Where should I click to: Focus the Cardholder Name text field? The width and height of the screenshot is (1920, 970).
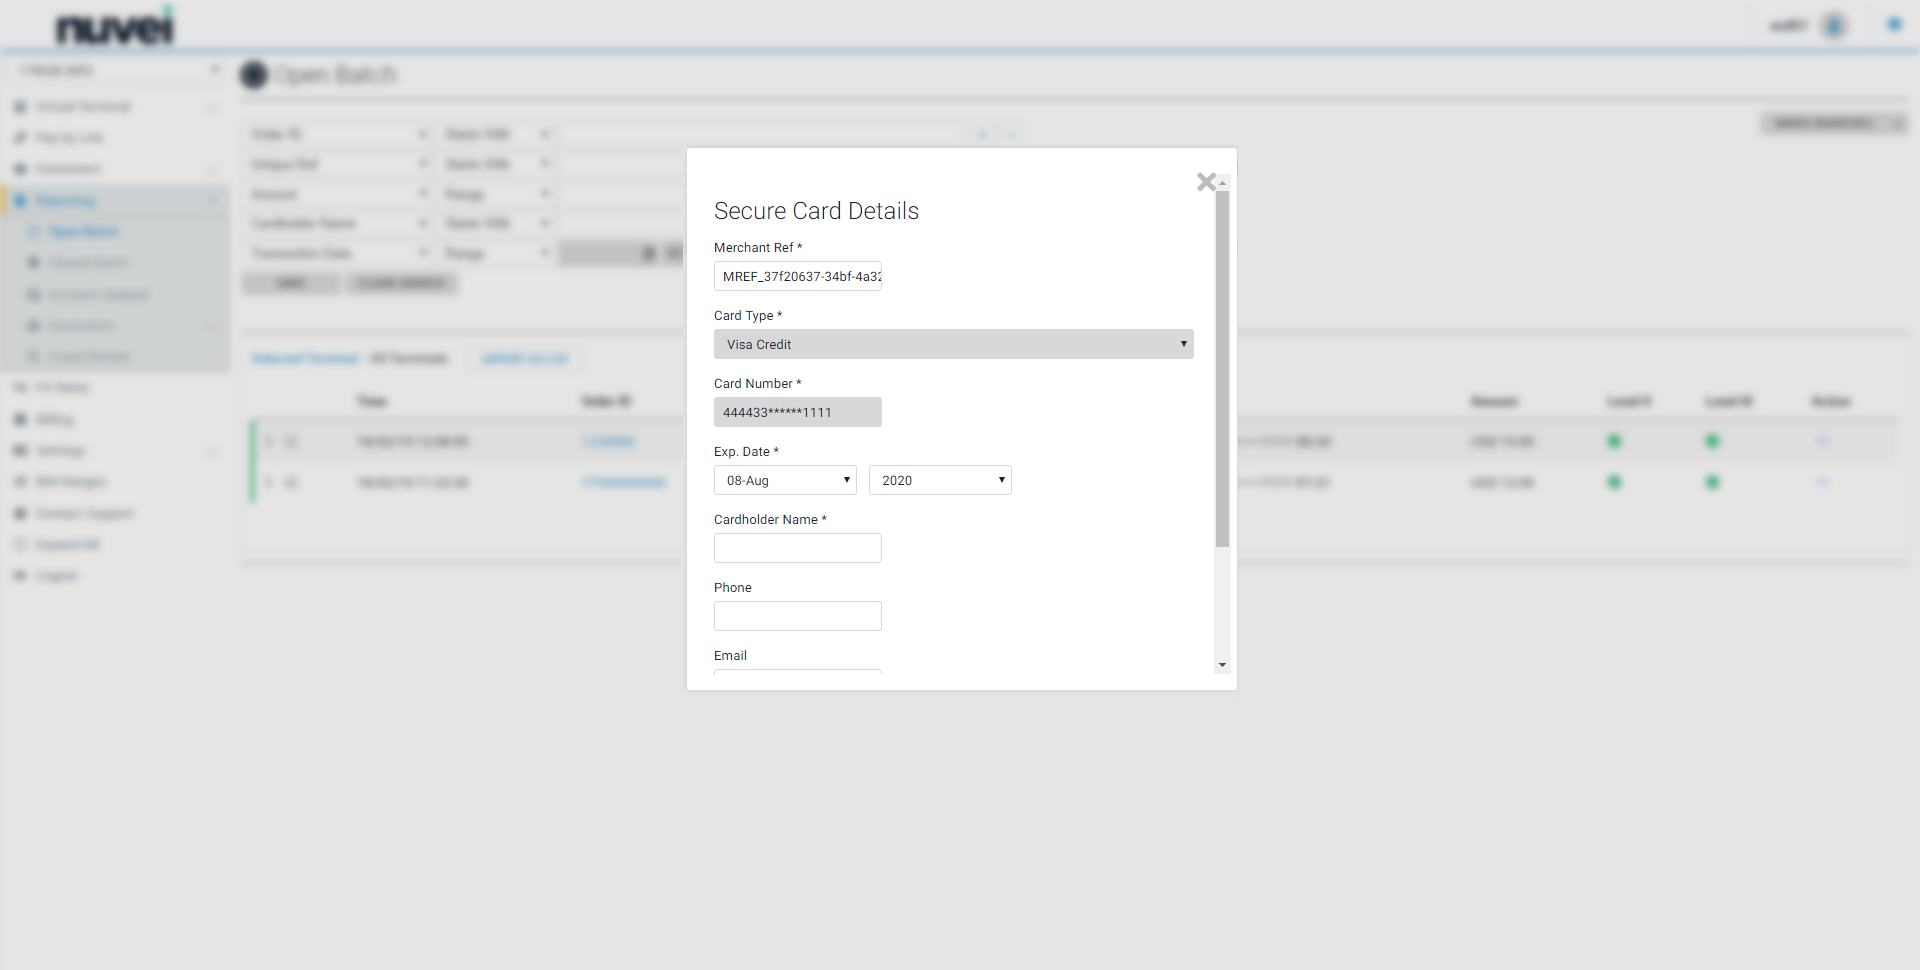(x=797, y=548)
